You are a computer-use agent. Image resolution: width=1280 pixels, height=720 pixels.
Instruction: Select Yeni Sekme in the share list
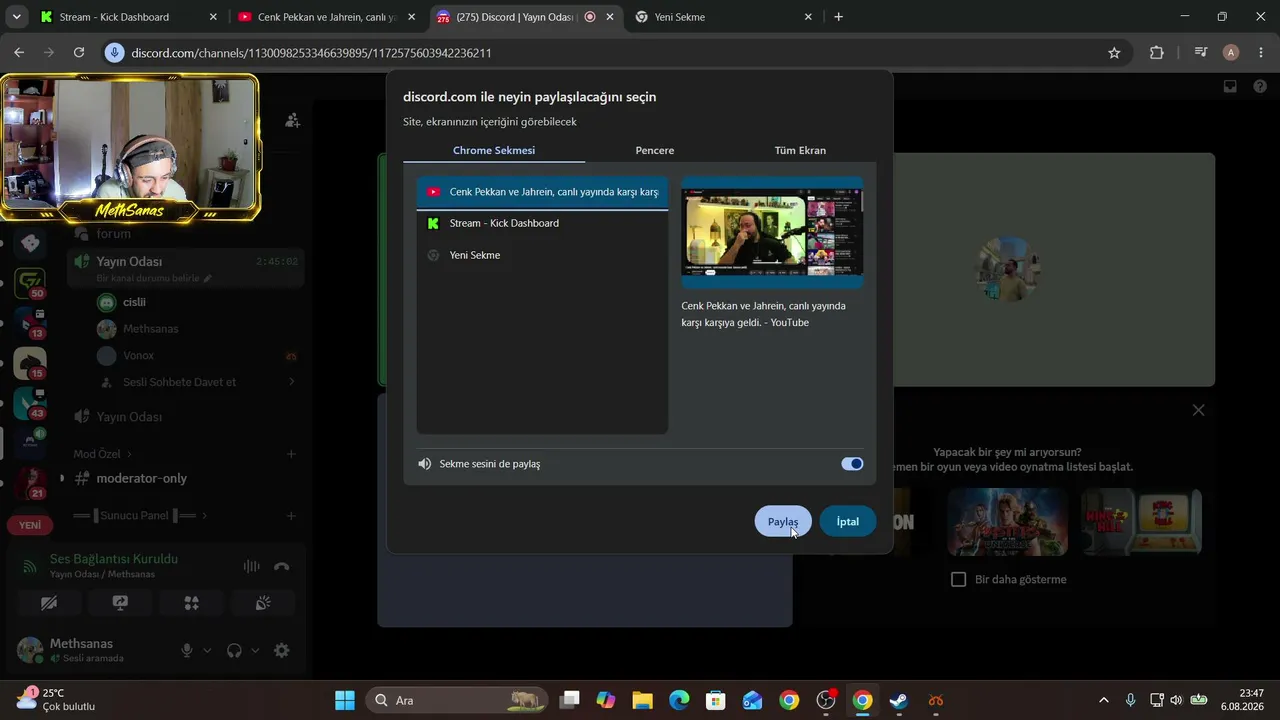click(x=542, y=255)
